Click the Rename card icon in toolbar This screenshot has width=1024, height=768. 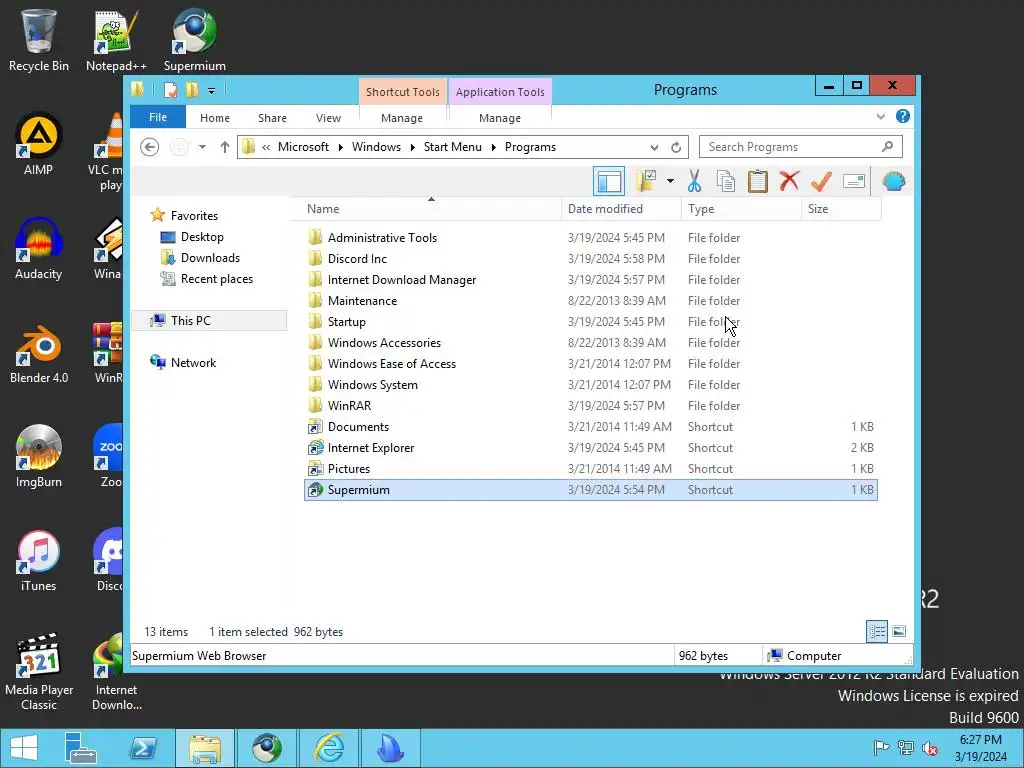(854, 181)
